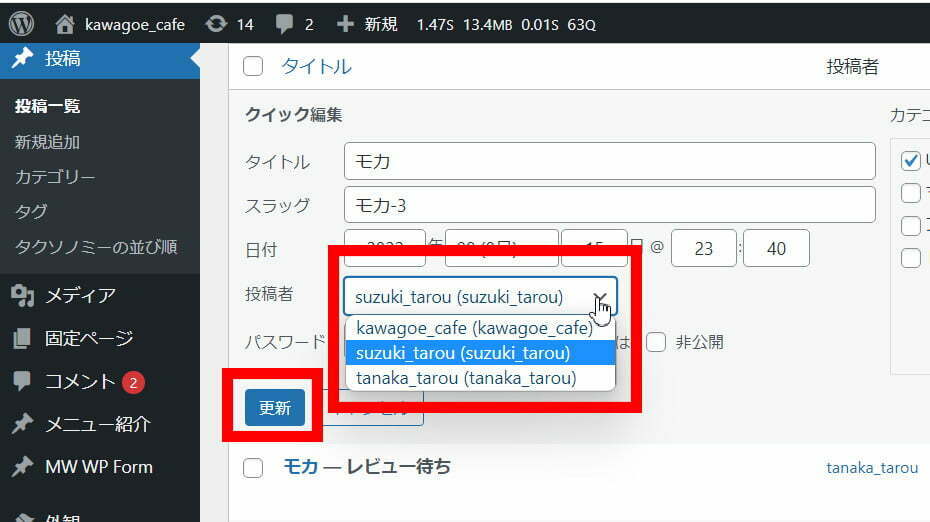Click the 更新 update button
930x522 pixels.
[275, 408]
